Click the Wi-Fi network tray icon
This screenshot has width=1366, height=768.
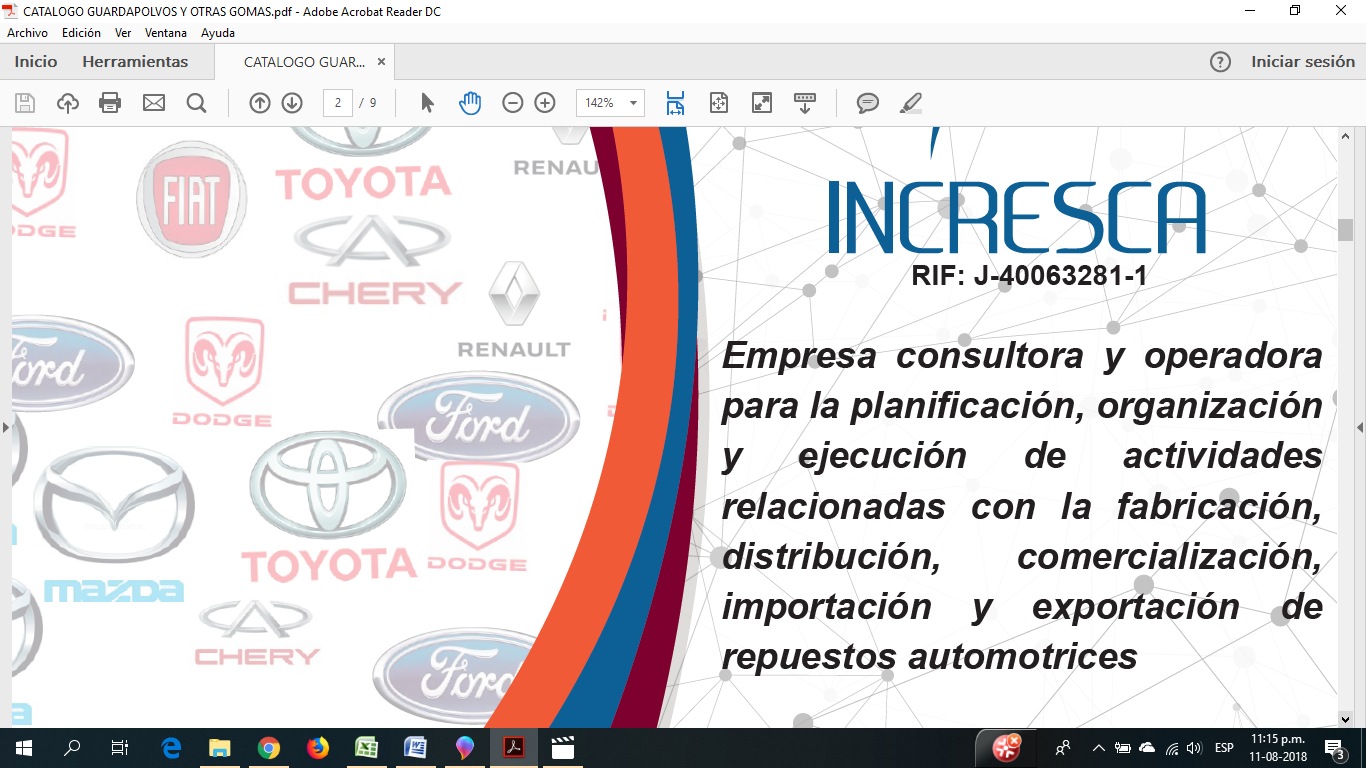(1171, 748)
